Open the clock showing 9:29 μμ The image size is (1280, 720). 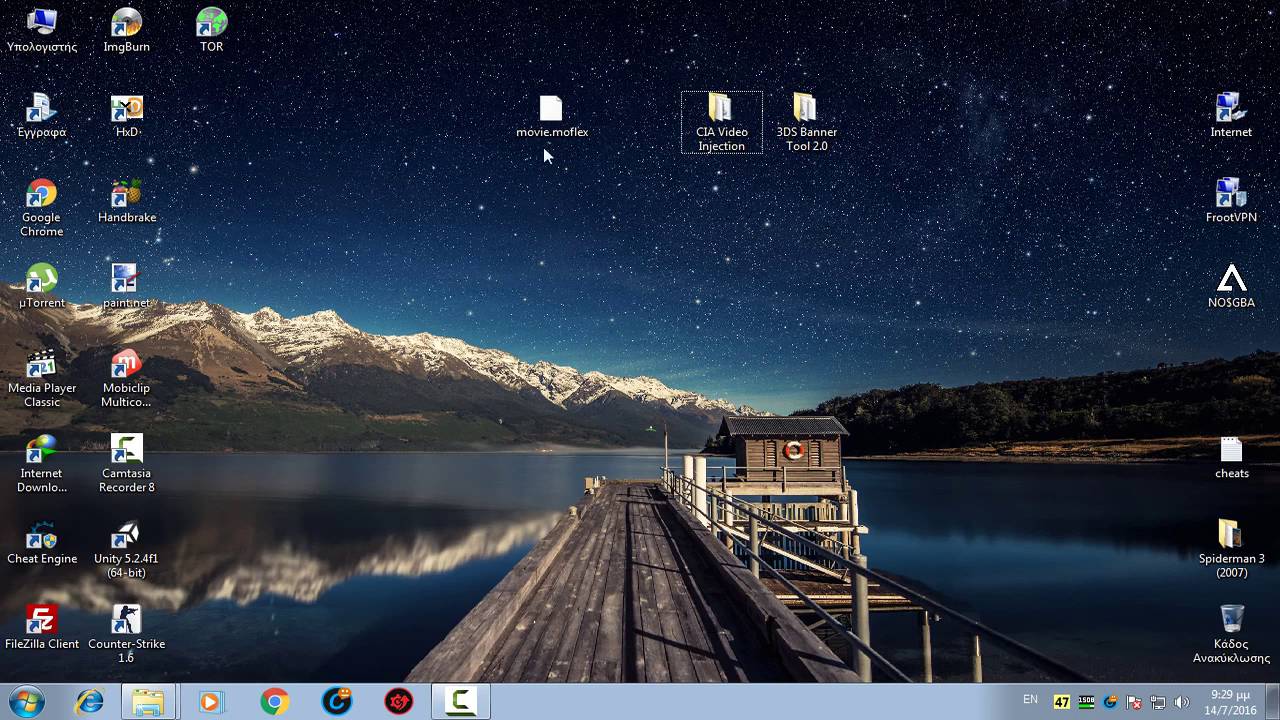tap(1231, 702)
